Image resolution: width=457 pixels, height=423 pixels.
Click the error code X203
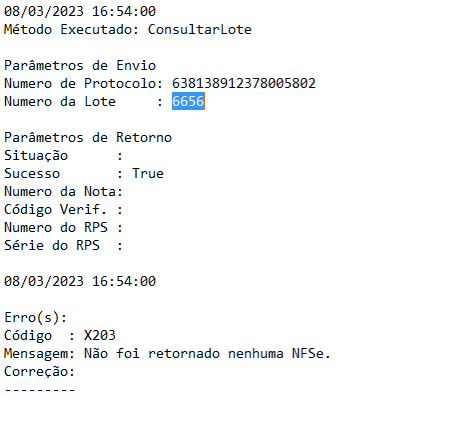tap(100, 335)
